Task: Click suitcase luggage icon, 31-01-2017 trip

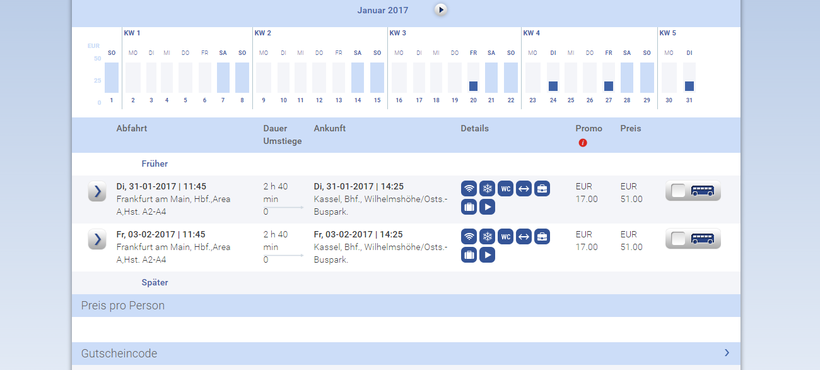Action: click(x=469, y=207)
